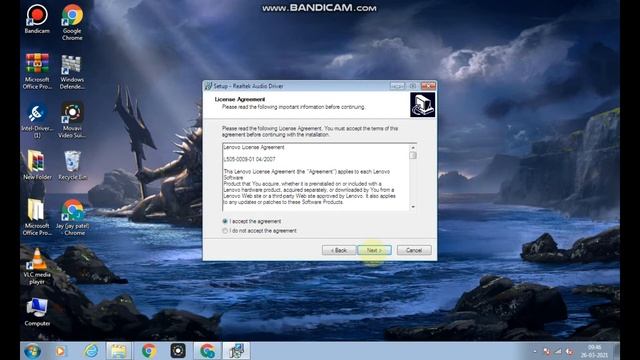
Task: Open the Movavi screen recorder from the taskbar
Action: (x=178, y=351)
